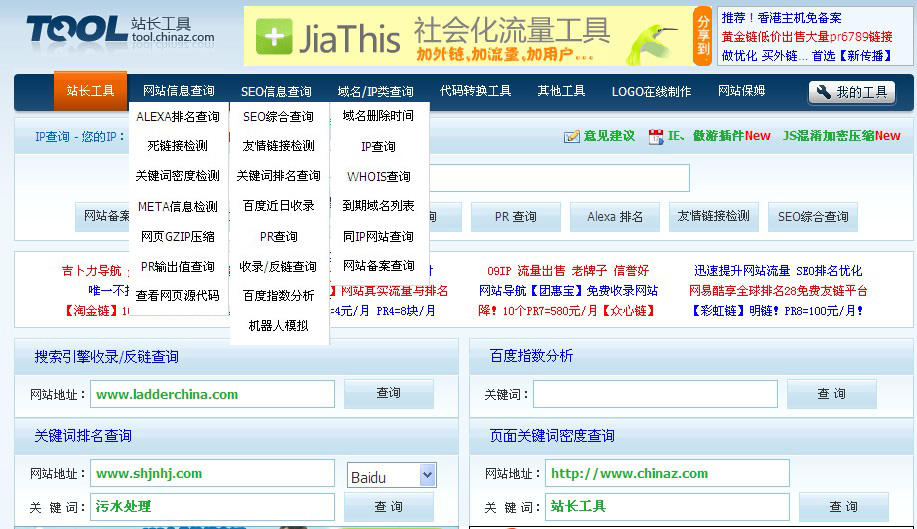Click the PR 查询 quick button
Screen dimensions: 917x529
(x=515, y=216)
